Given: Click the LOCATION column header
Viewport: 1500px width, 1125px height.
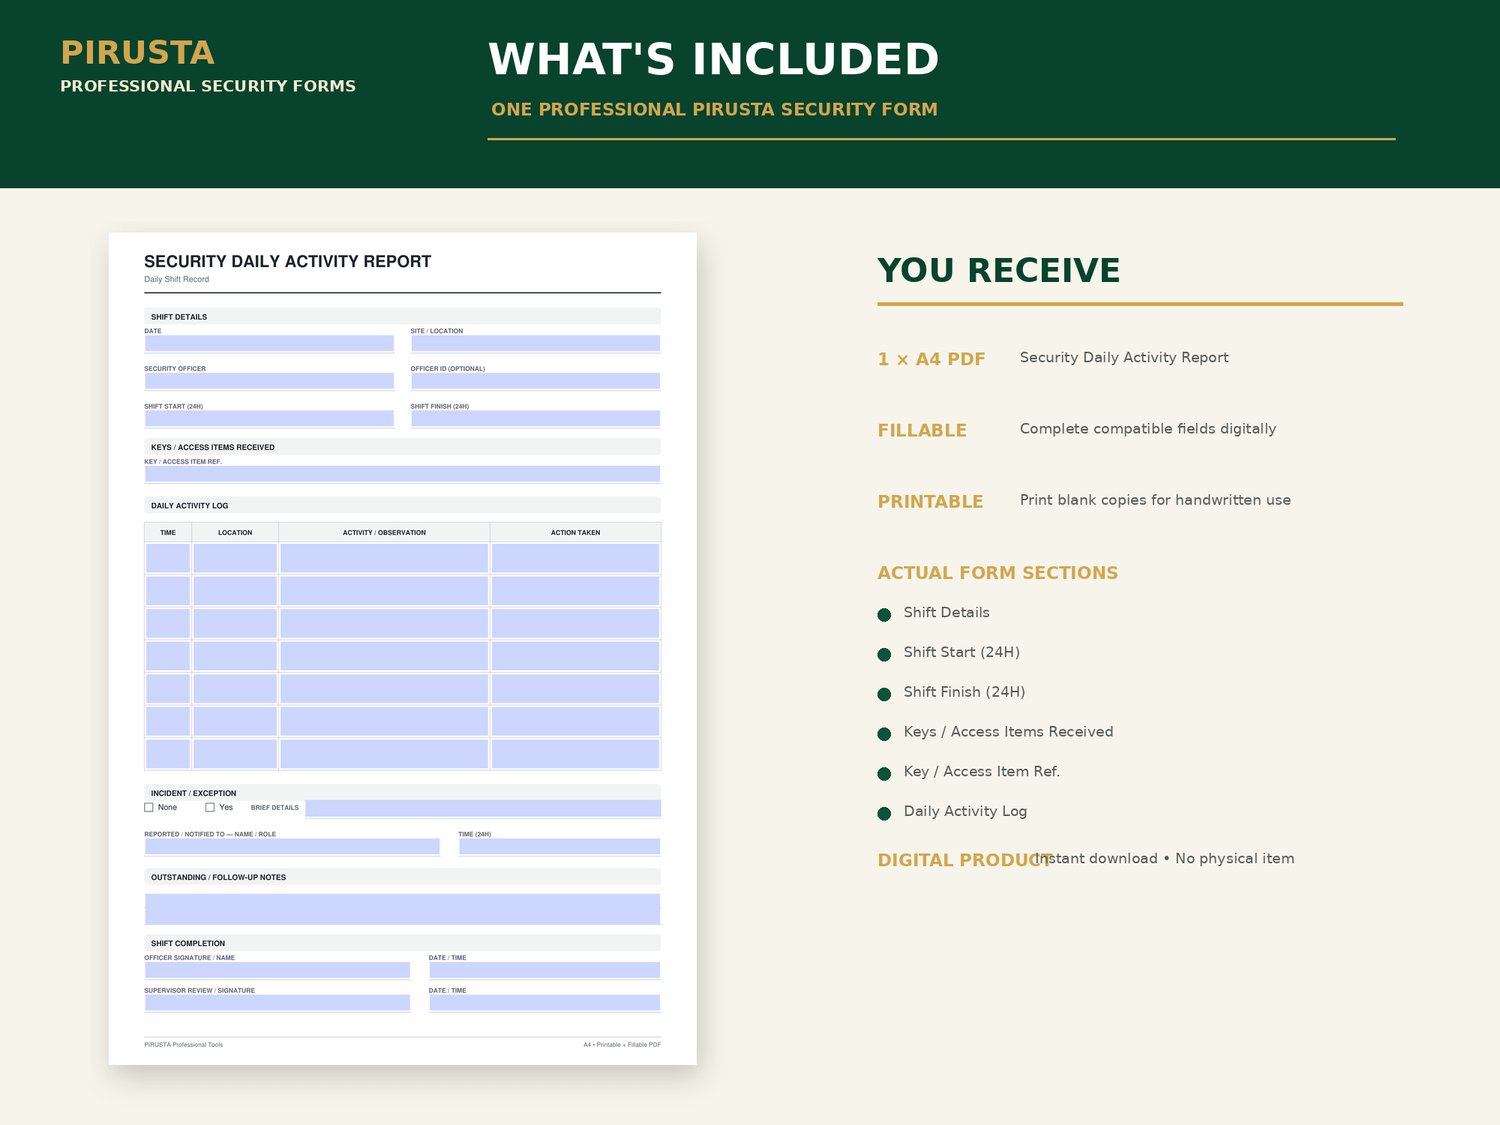Looking at the screenshot, I should click(235, 533).
